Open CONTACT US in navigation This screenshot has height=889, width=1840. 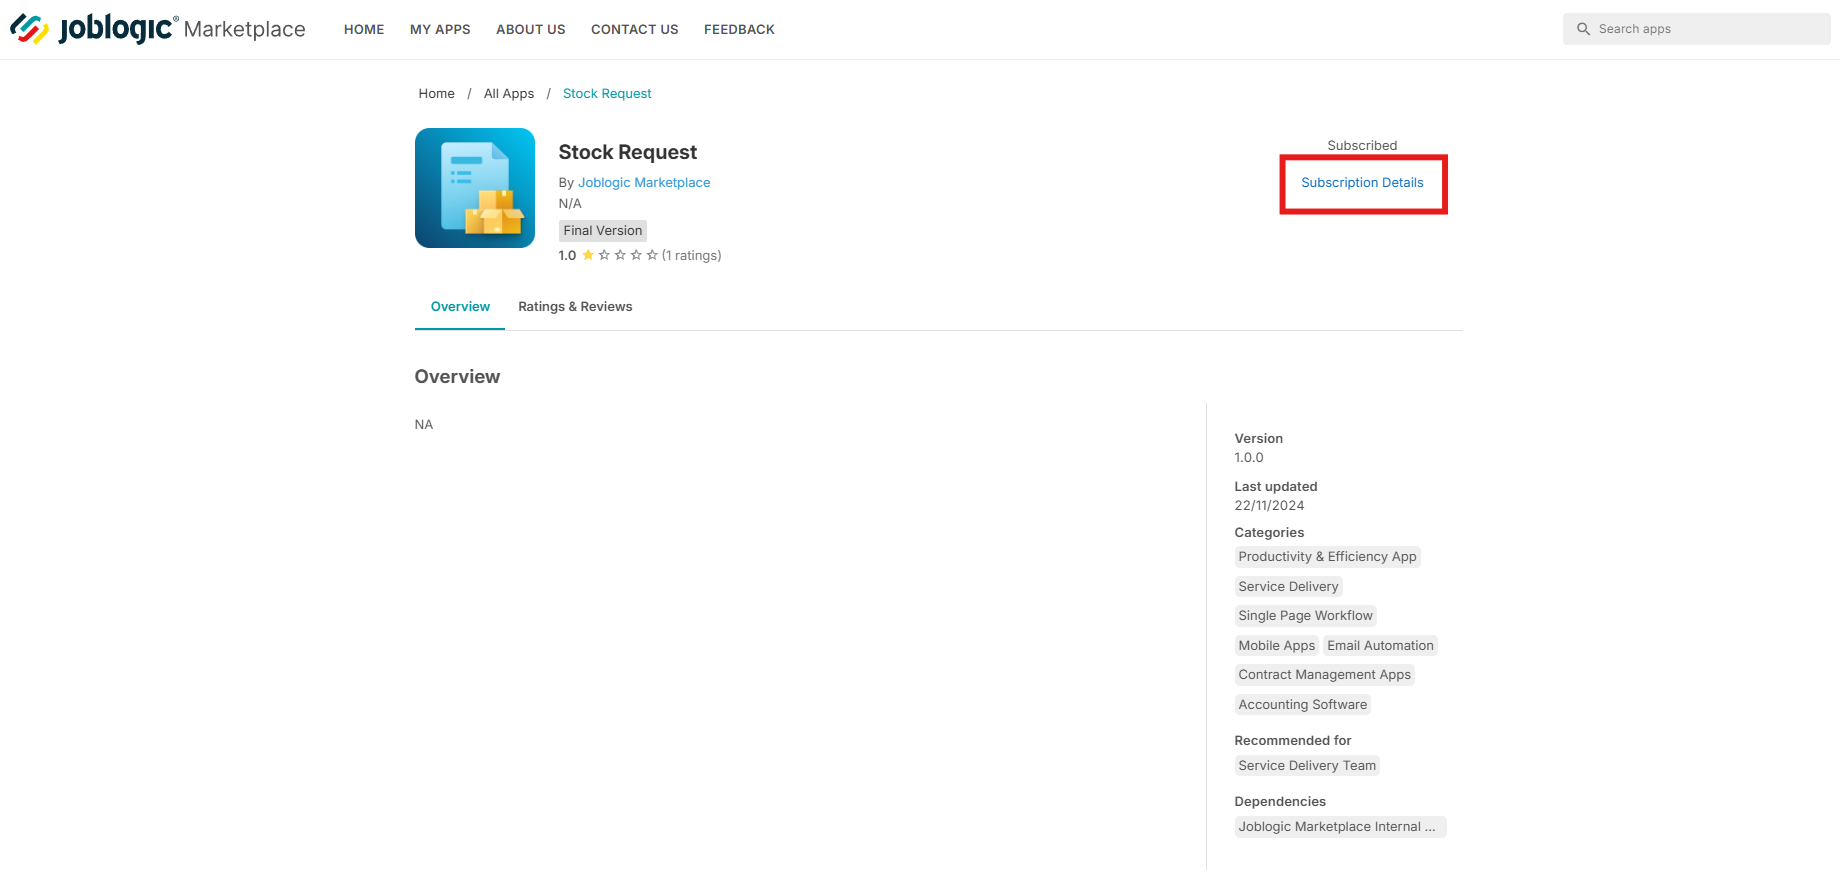635,29
